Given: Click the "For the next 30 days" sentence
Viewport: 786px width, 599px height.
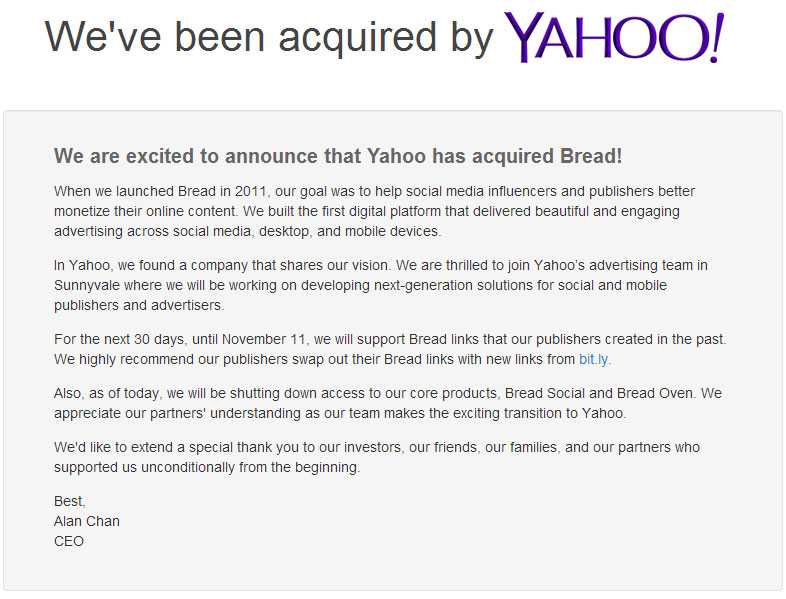Looking at the screenshot, I should click(390, 339).
